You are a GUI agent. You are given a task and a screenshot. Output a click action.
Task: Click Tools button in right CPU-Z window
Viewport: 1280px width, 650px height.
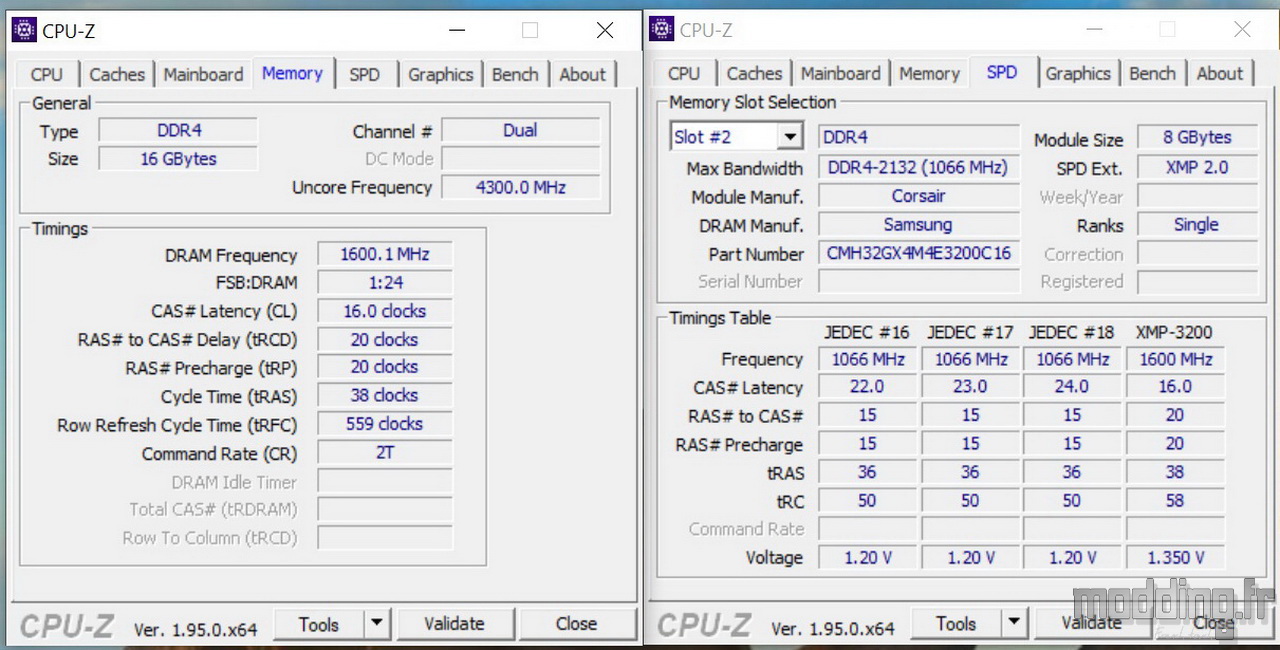pyautogui.click(x=956, y=623)
